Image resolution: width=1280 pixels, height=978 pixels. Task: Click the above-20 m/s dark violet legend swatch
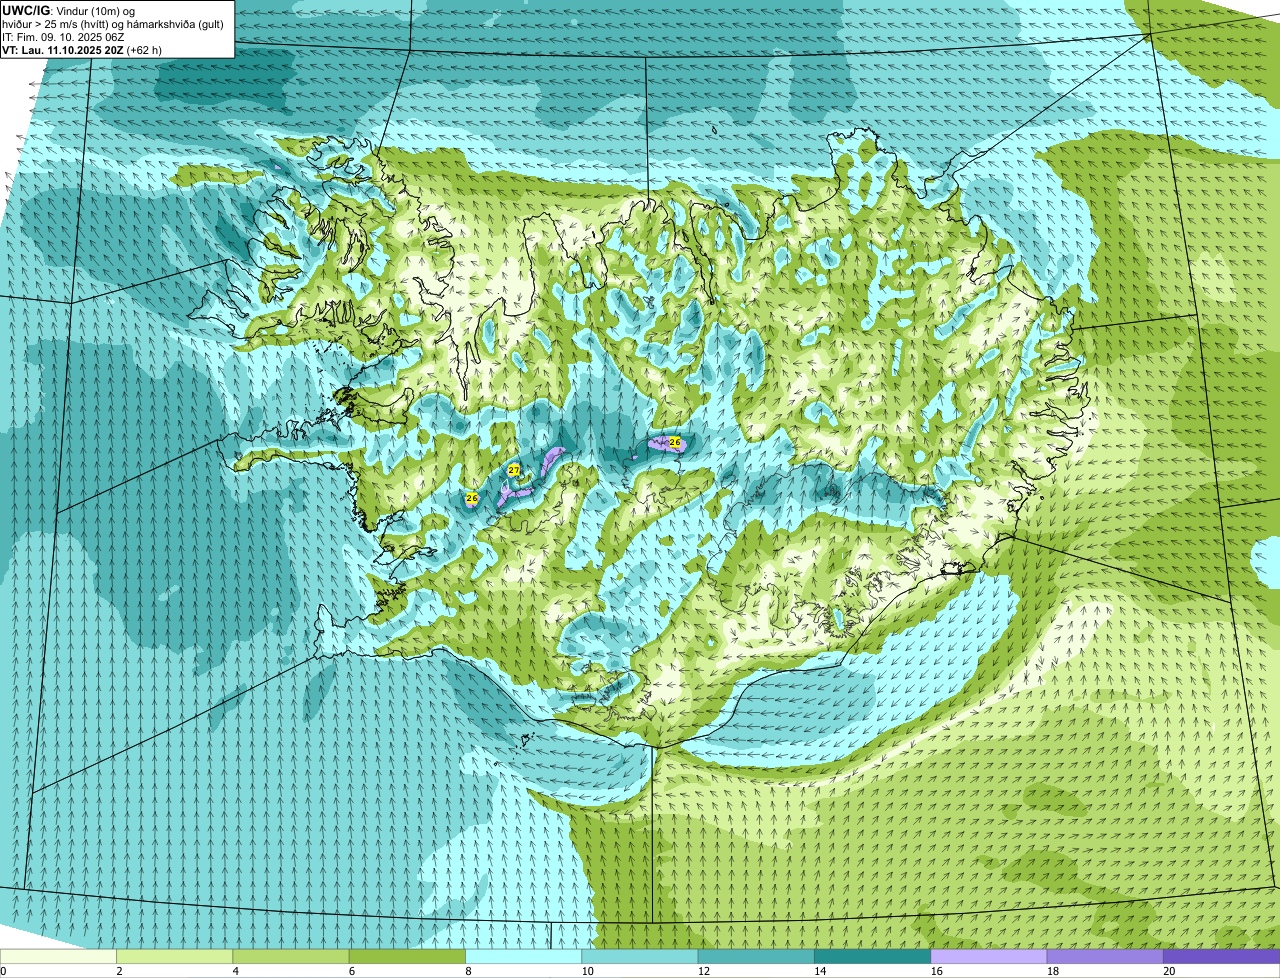(1221, 957)
